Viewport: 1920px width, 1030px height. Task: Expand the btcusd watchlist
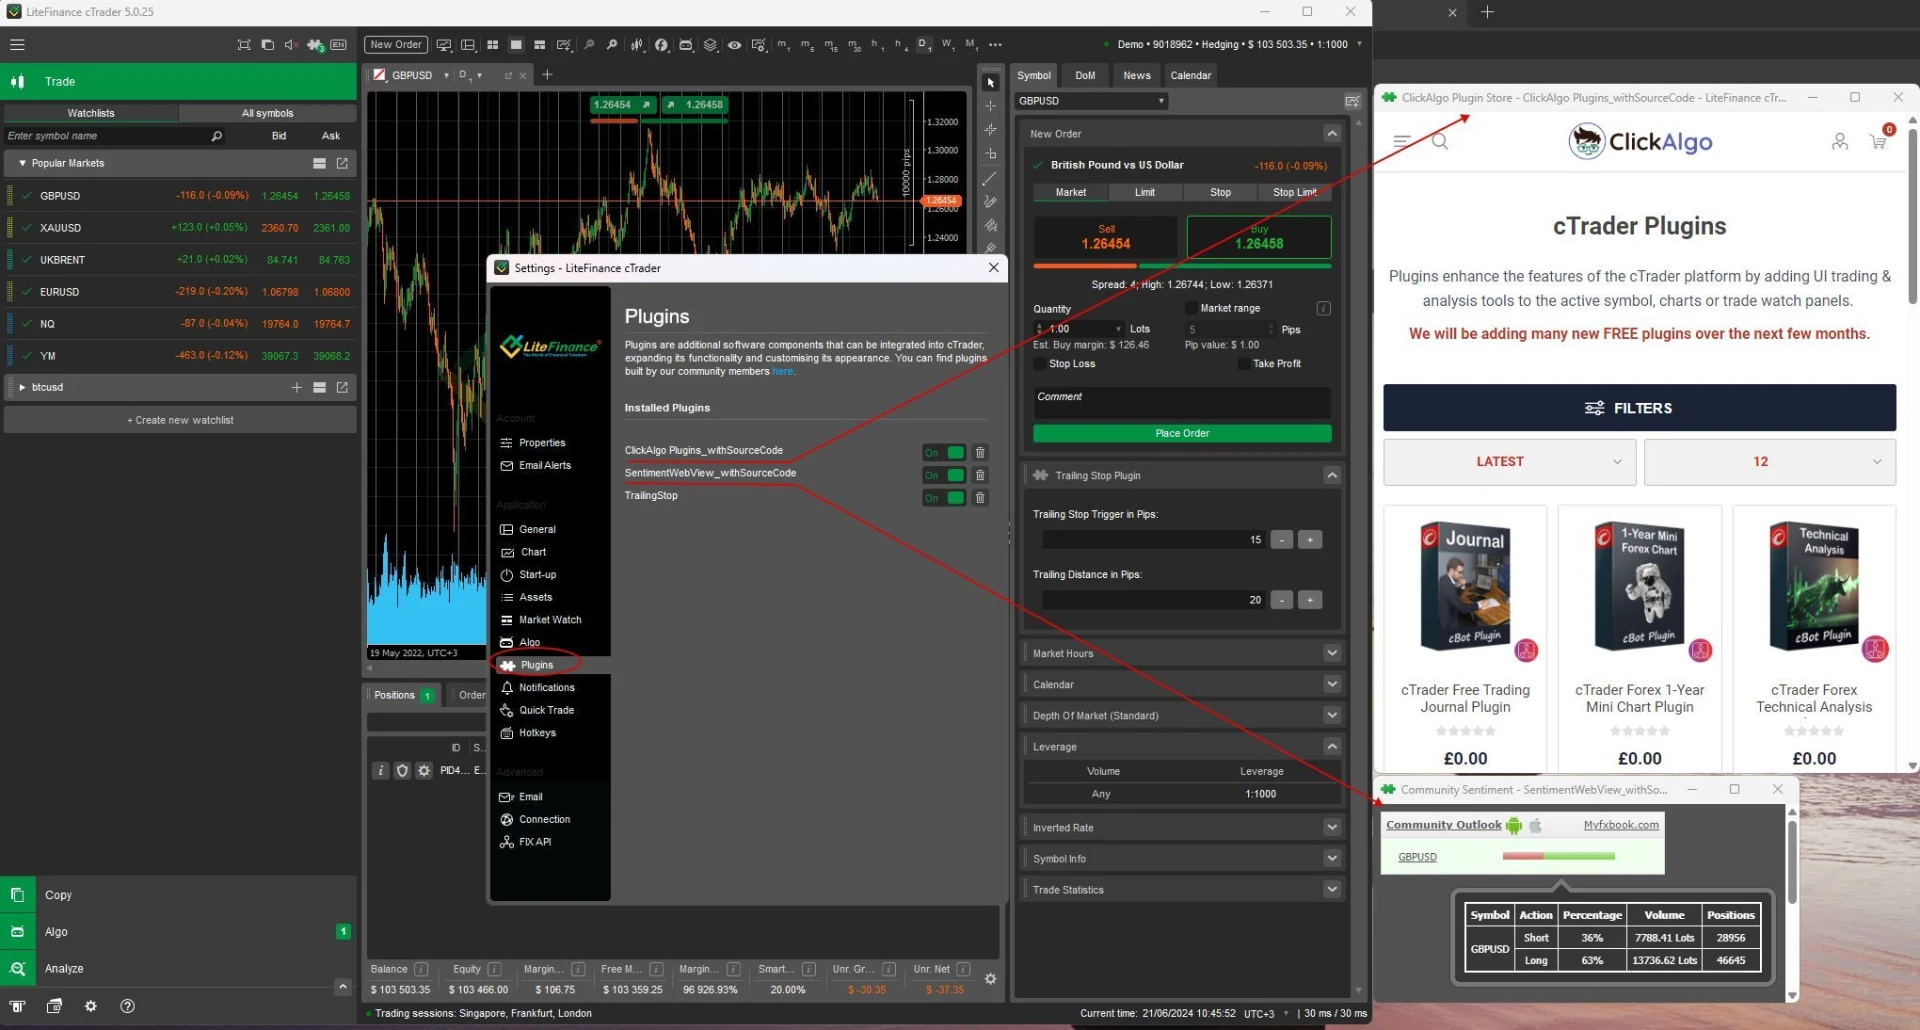click(x=22, y=388)
